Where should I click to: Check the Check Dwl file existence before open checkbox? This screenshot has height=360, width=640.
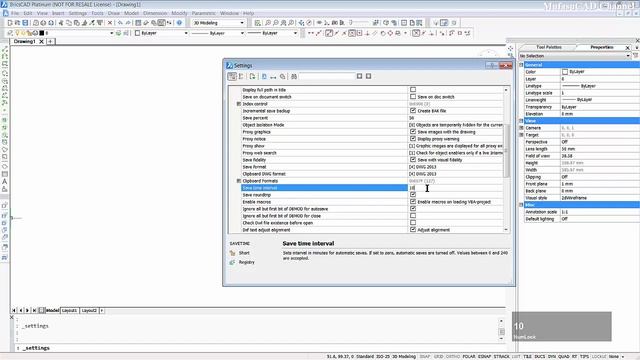(413, 223)
